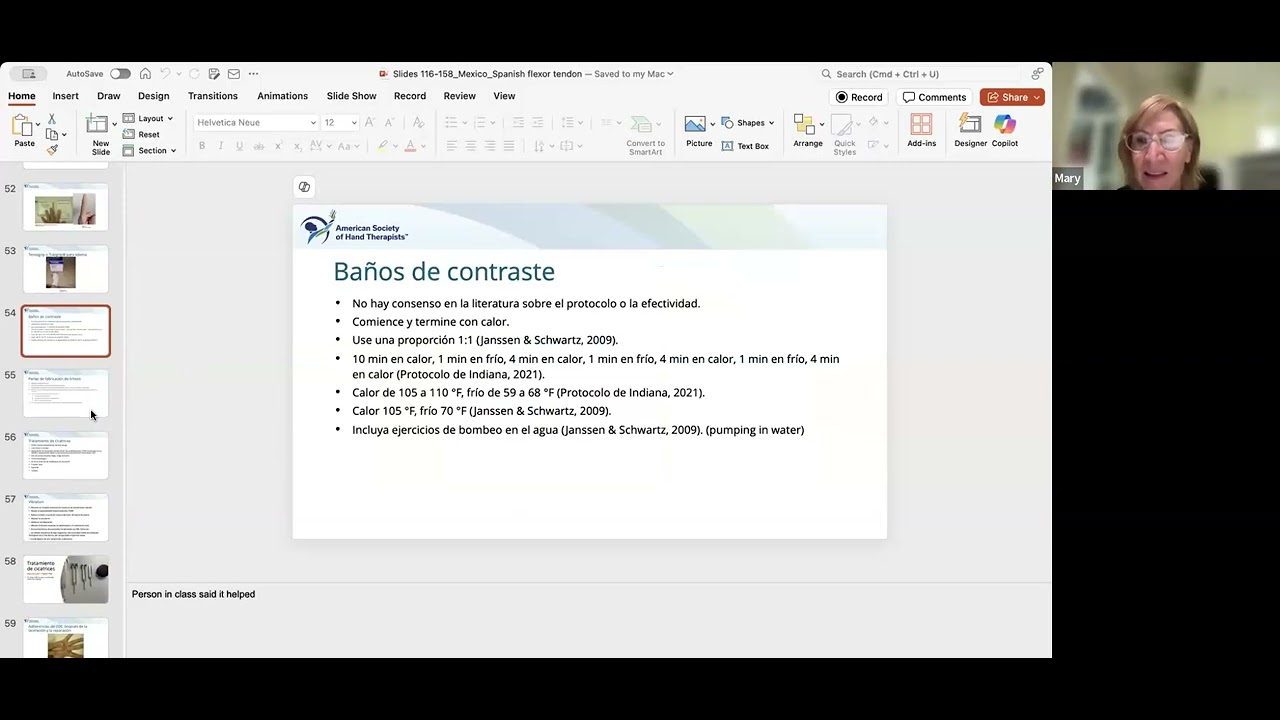Switch to the Slide Show tab
1280x720 pixels.
coord(352,96)
